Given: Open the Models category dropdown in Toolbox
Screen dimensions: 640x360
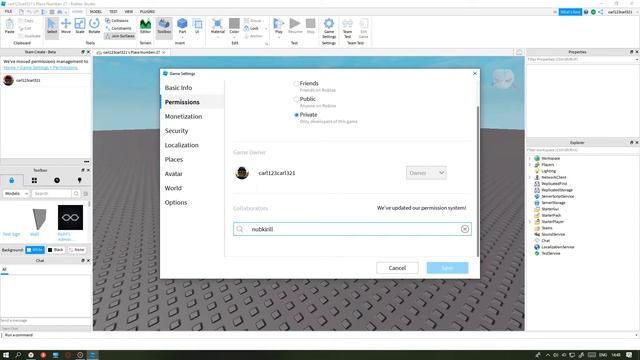Looking at the screenshot, I should pyautogui.click(x=16, y=193).
